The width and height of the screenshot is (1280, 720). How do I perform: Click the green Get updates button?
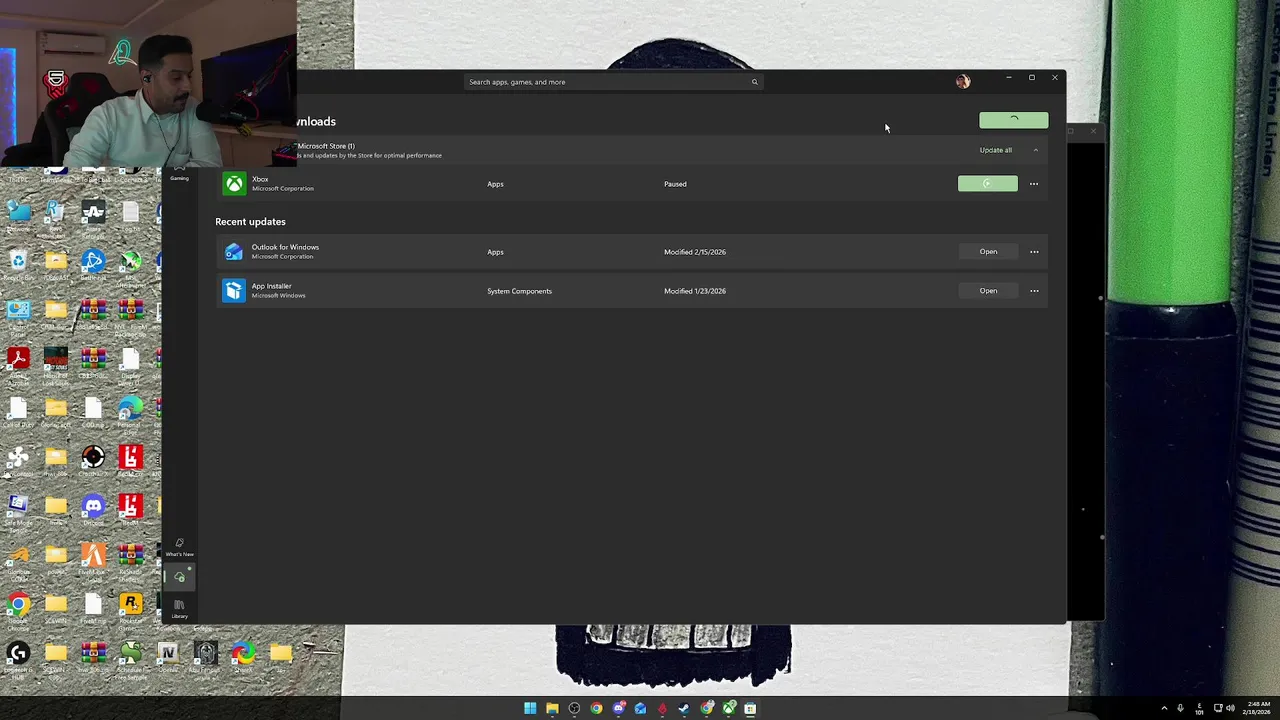[1014, 120]
